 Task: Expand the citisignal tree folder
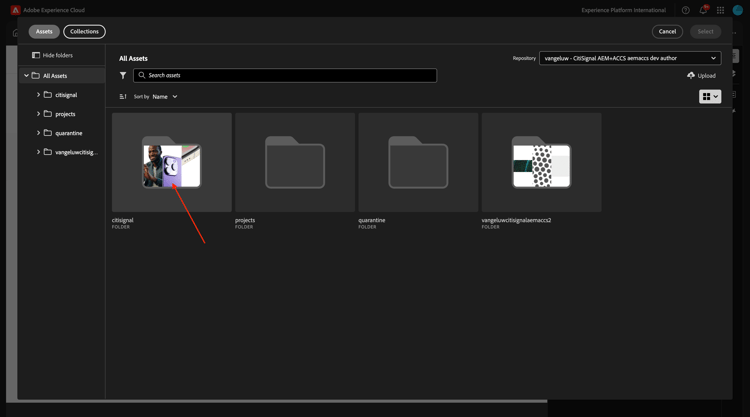coord(38,95)
